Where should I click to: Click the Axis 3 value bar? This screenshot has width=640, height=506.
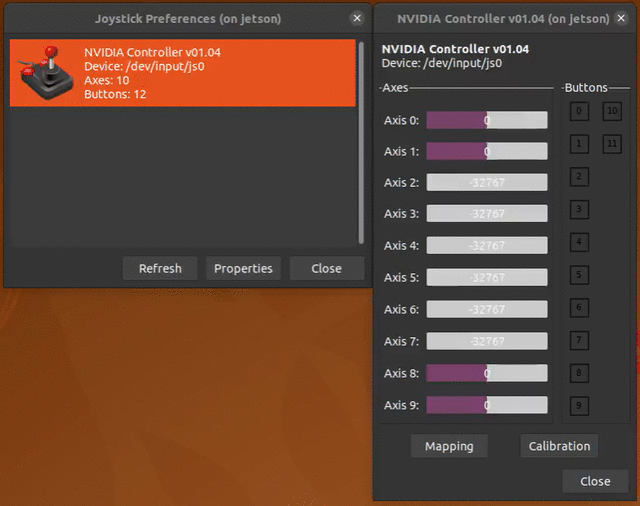(487, 213)
